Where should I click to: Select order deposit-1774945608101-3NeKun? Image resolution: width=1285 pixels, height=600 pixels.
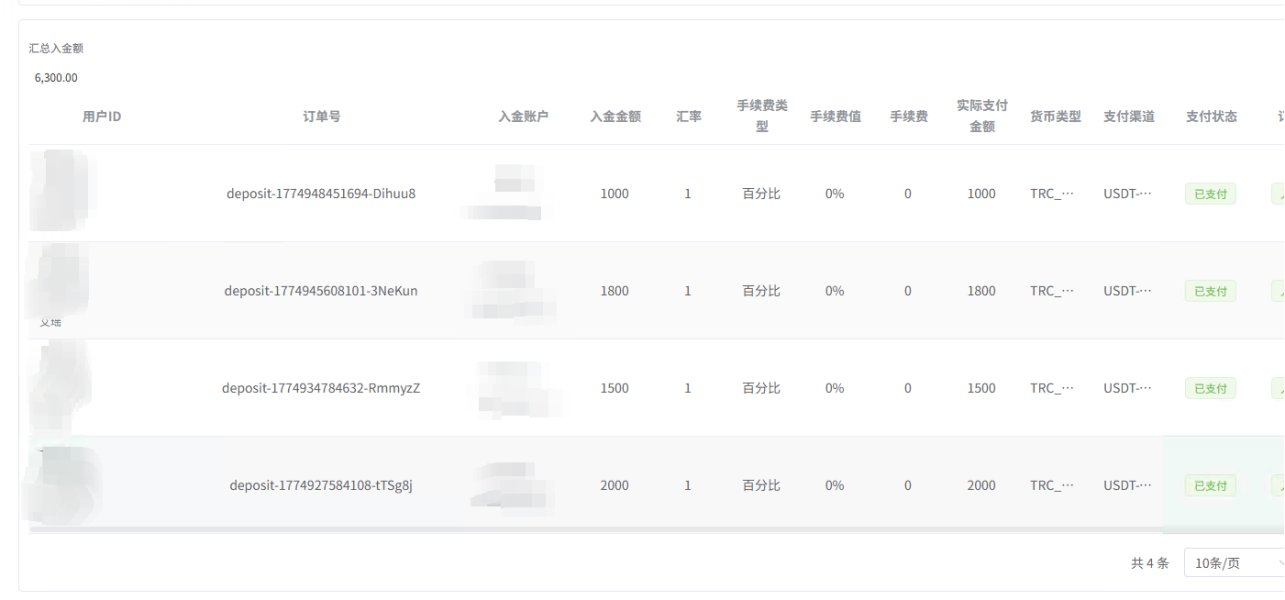pos(321,291)
